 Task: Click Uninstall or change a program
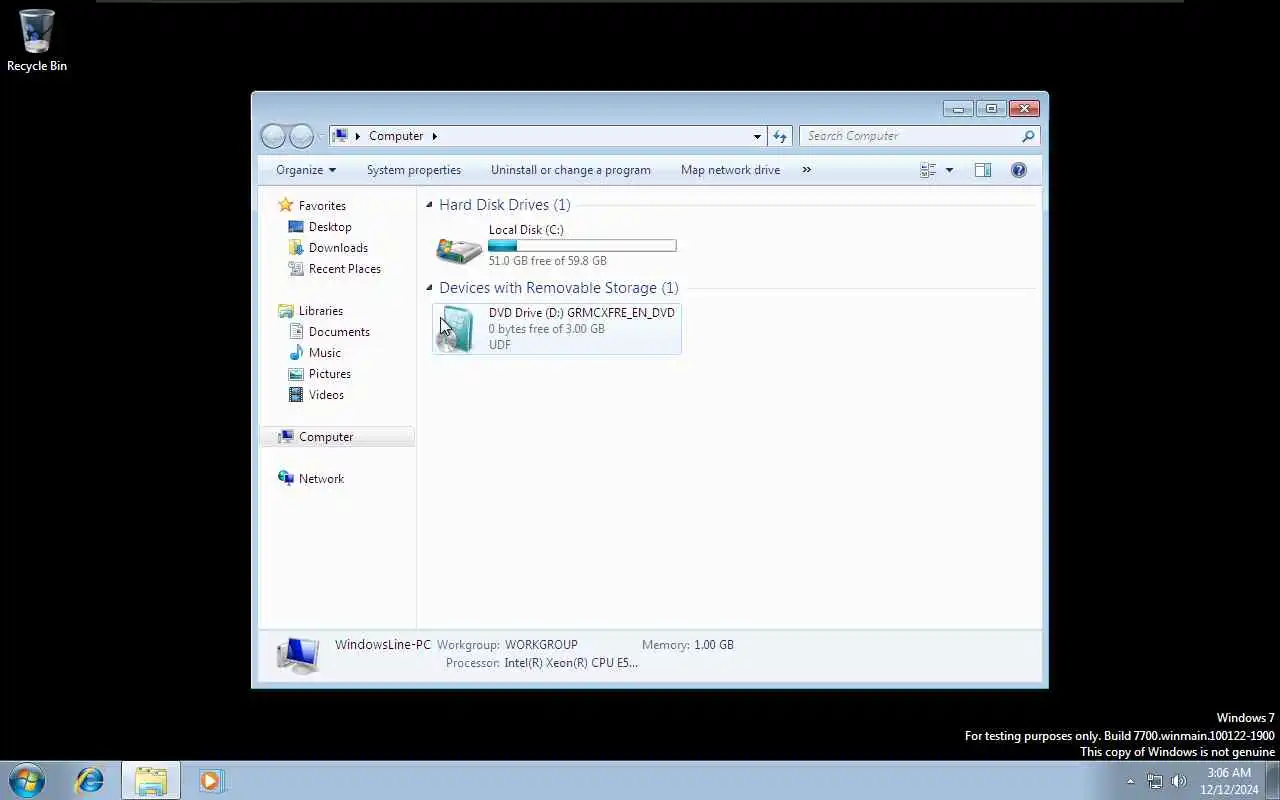tap(571, 170)
